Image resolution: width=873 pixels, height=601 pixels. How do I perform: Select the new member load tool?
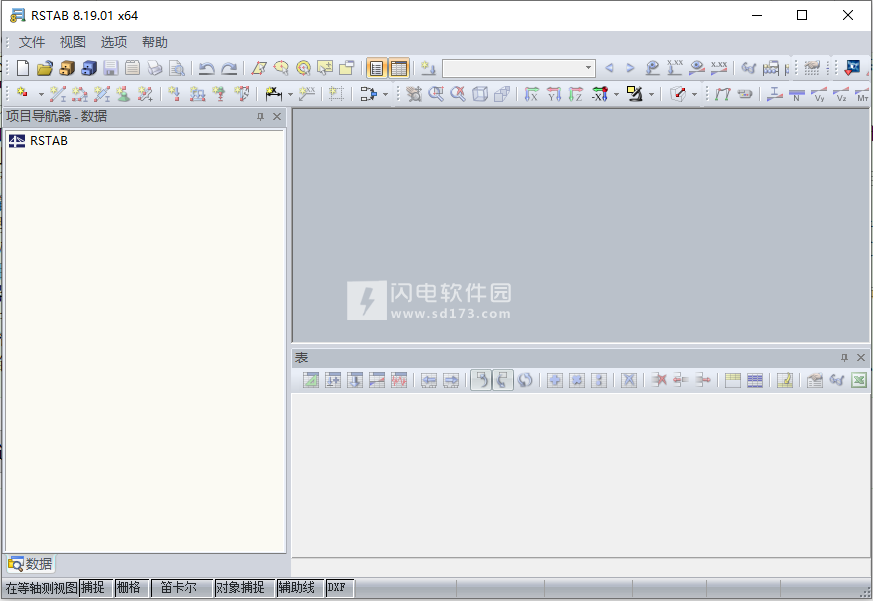197,94
